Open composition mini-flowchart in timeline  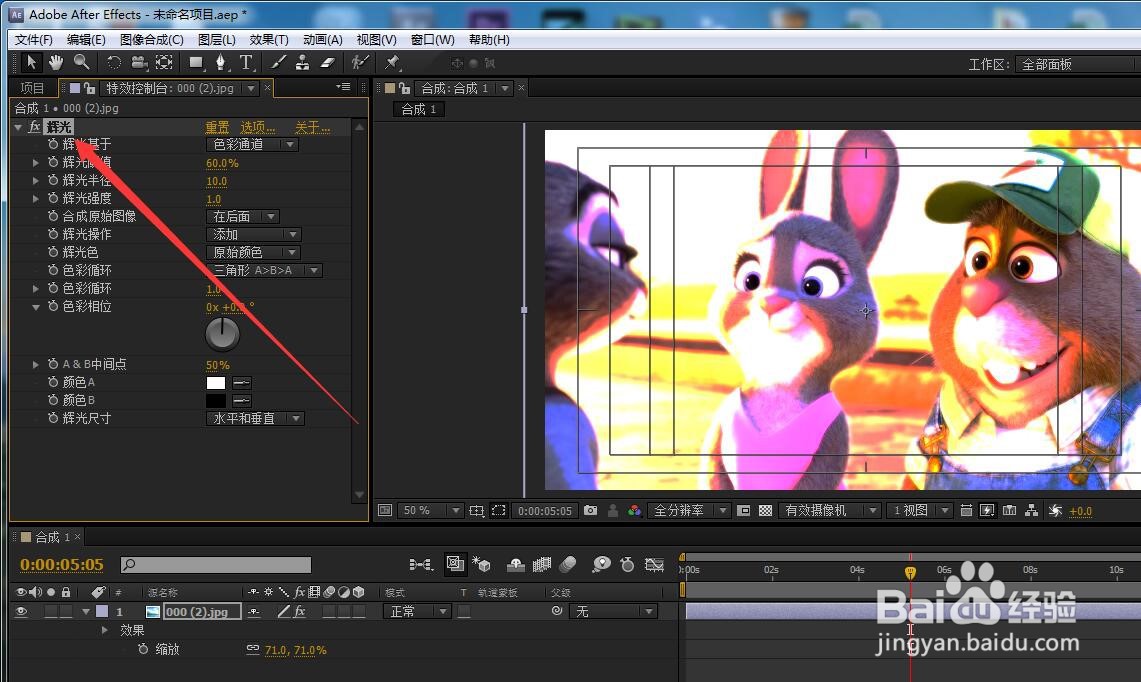point(421,564)
